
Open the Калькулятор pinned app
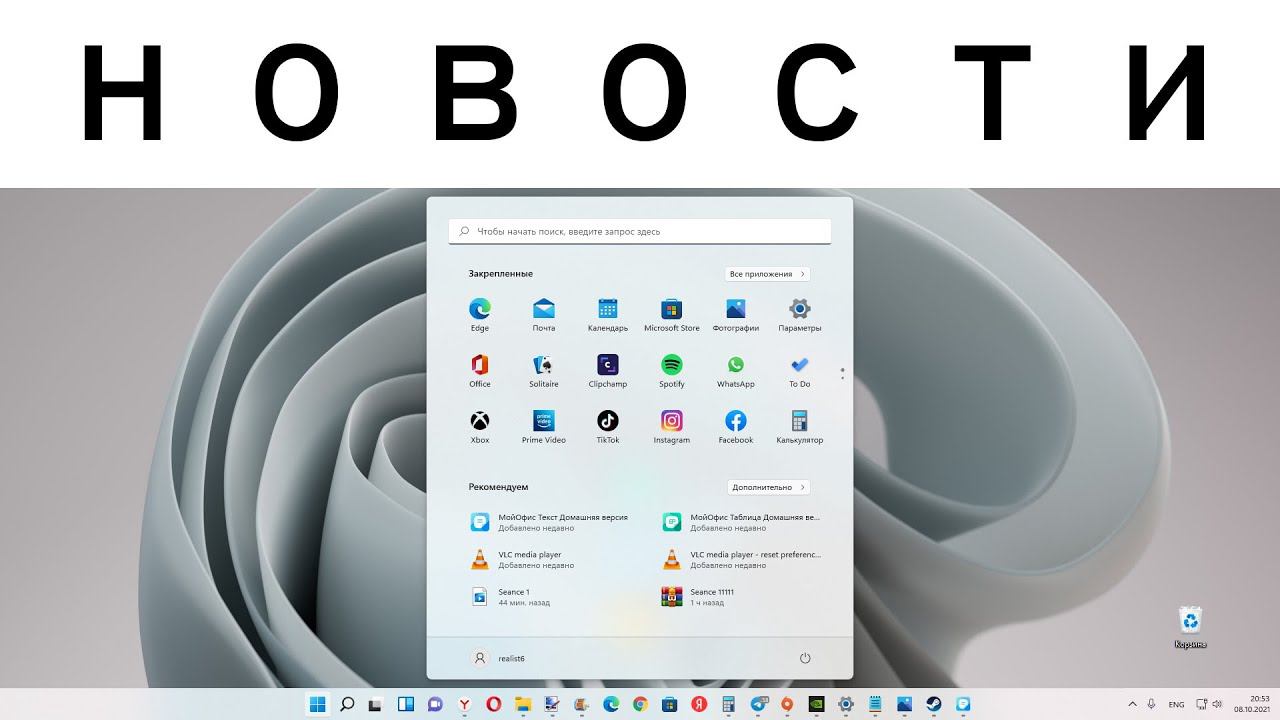tap(800, 426)
